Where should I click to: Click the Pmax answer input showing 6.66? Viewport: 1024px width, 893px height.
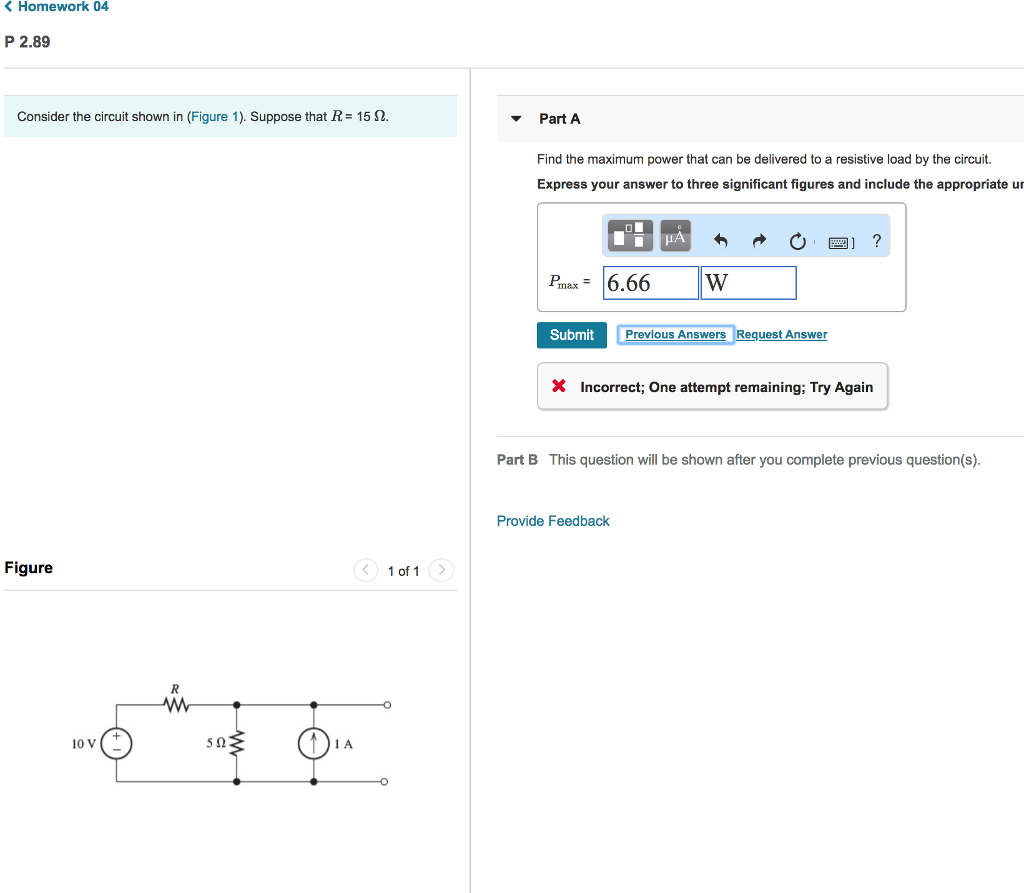[x=650, y=283]
